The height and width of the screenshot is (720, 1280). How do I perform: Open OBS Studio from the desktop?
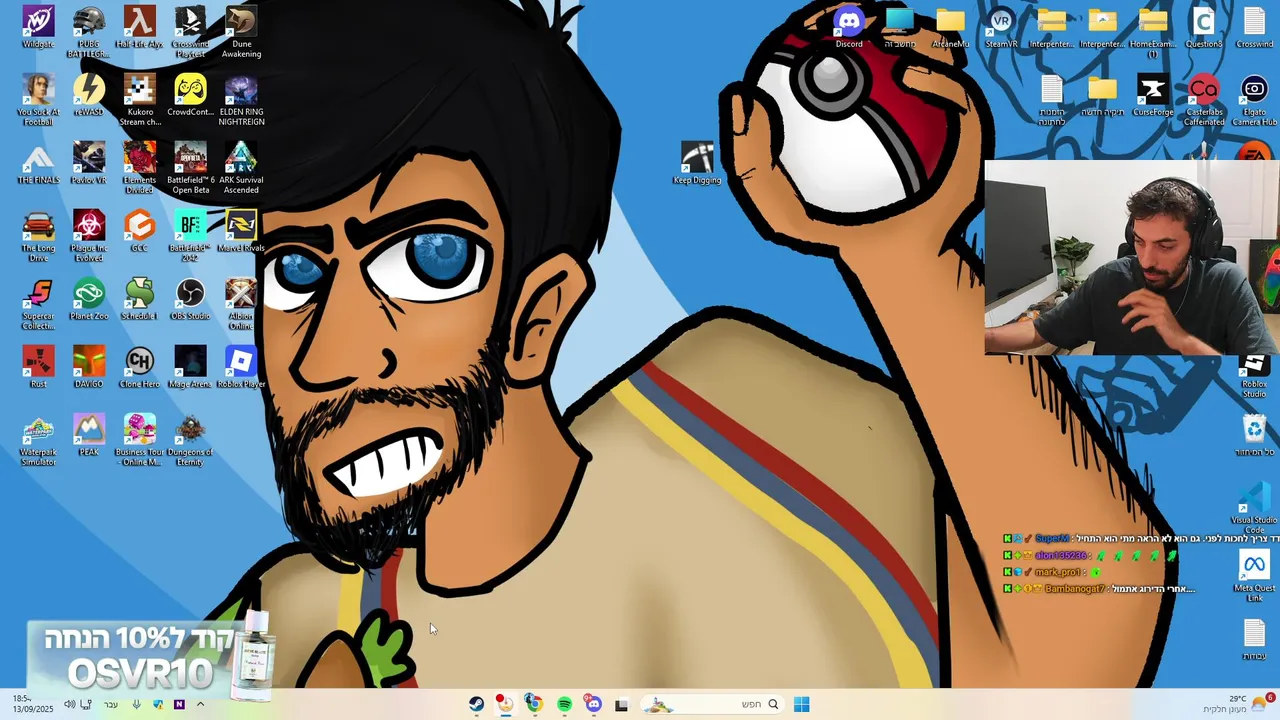(190, 300)
